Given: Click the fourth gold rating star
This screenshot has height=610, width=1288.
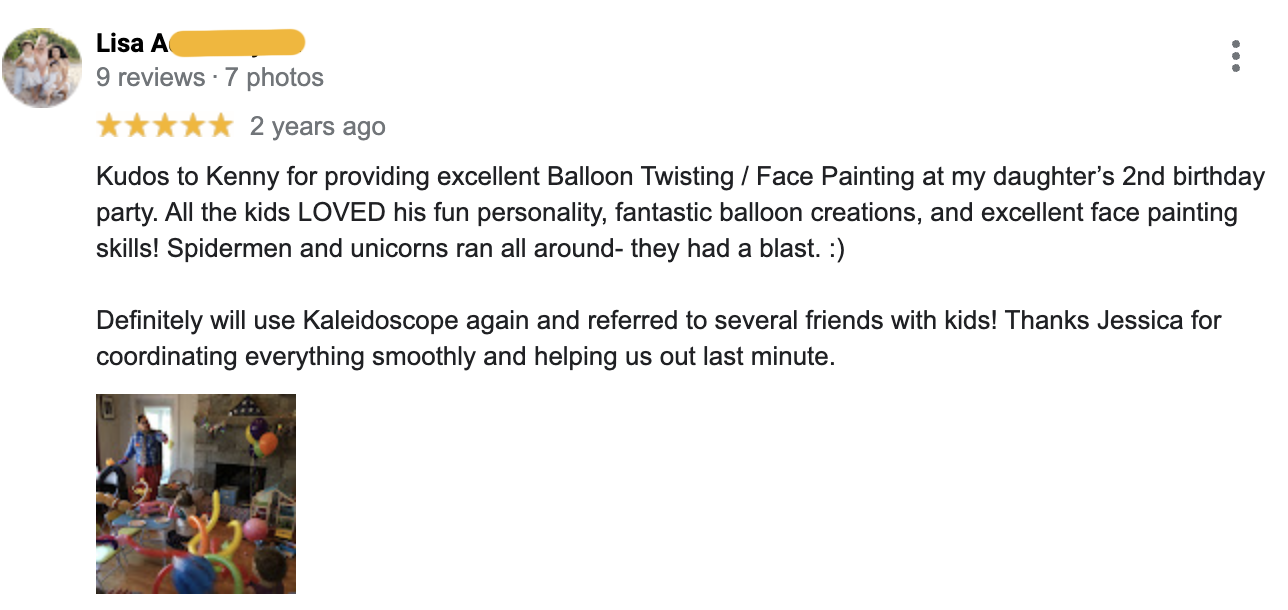Looking at the screenshot, I should (192, 126).
